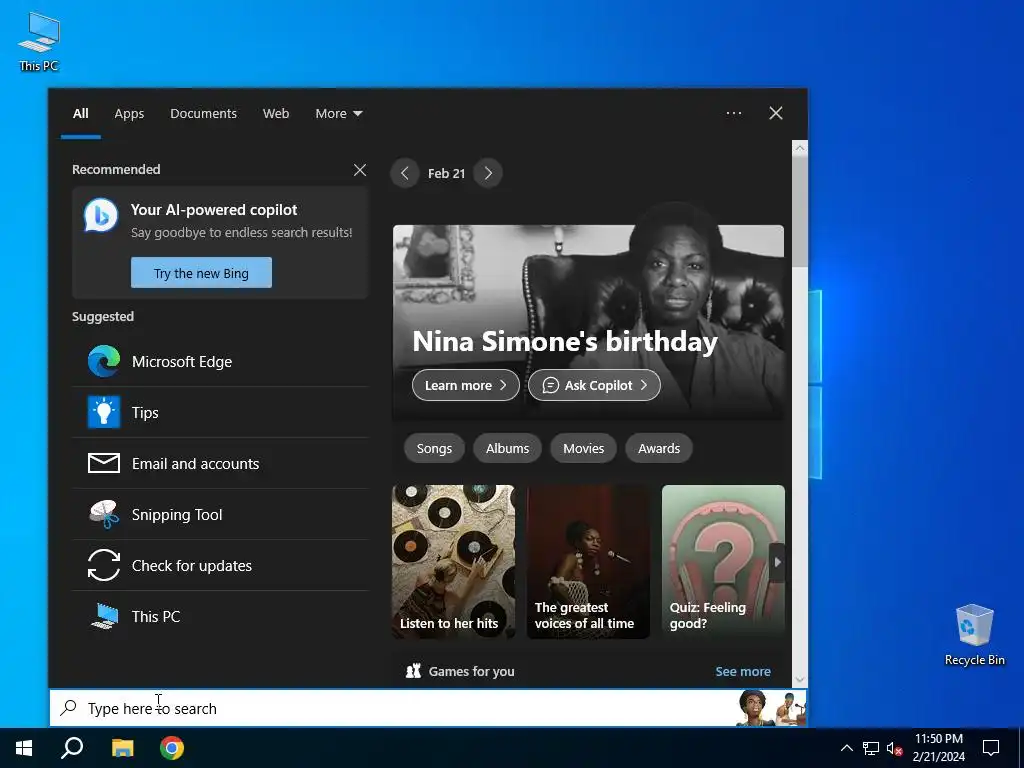Switch to the Web tab

point(276,113)
